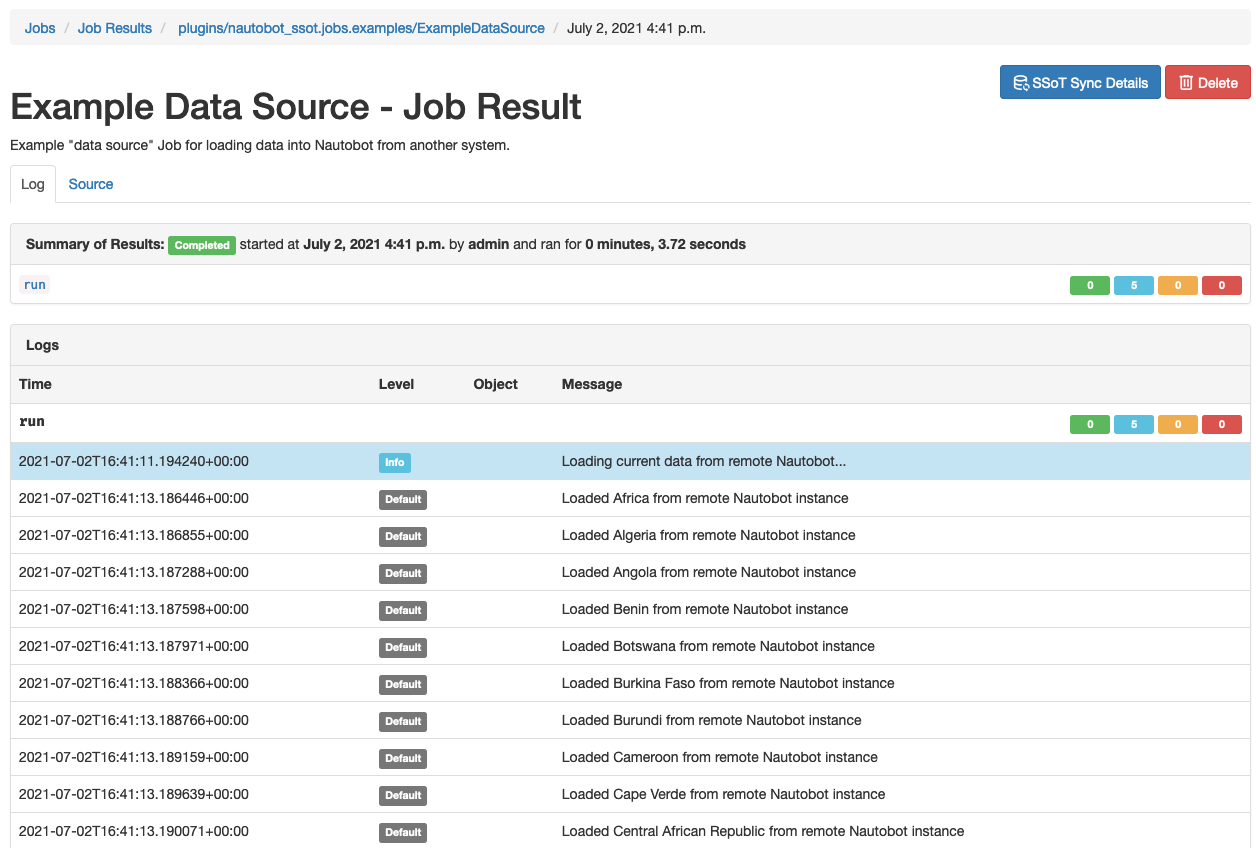
Task: Click the Jobs breadcrumb link
Action: coord(40,27)
